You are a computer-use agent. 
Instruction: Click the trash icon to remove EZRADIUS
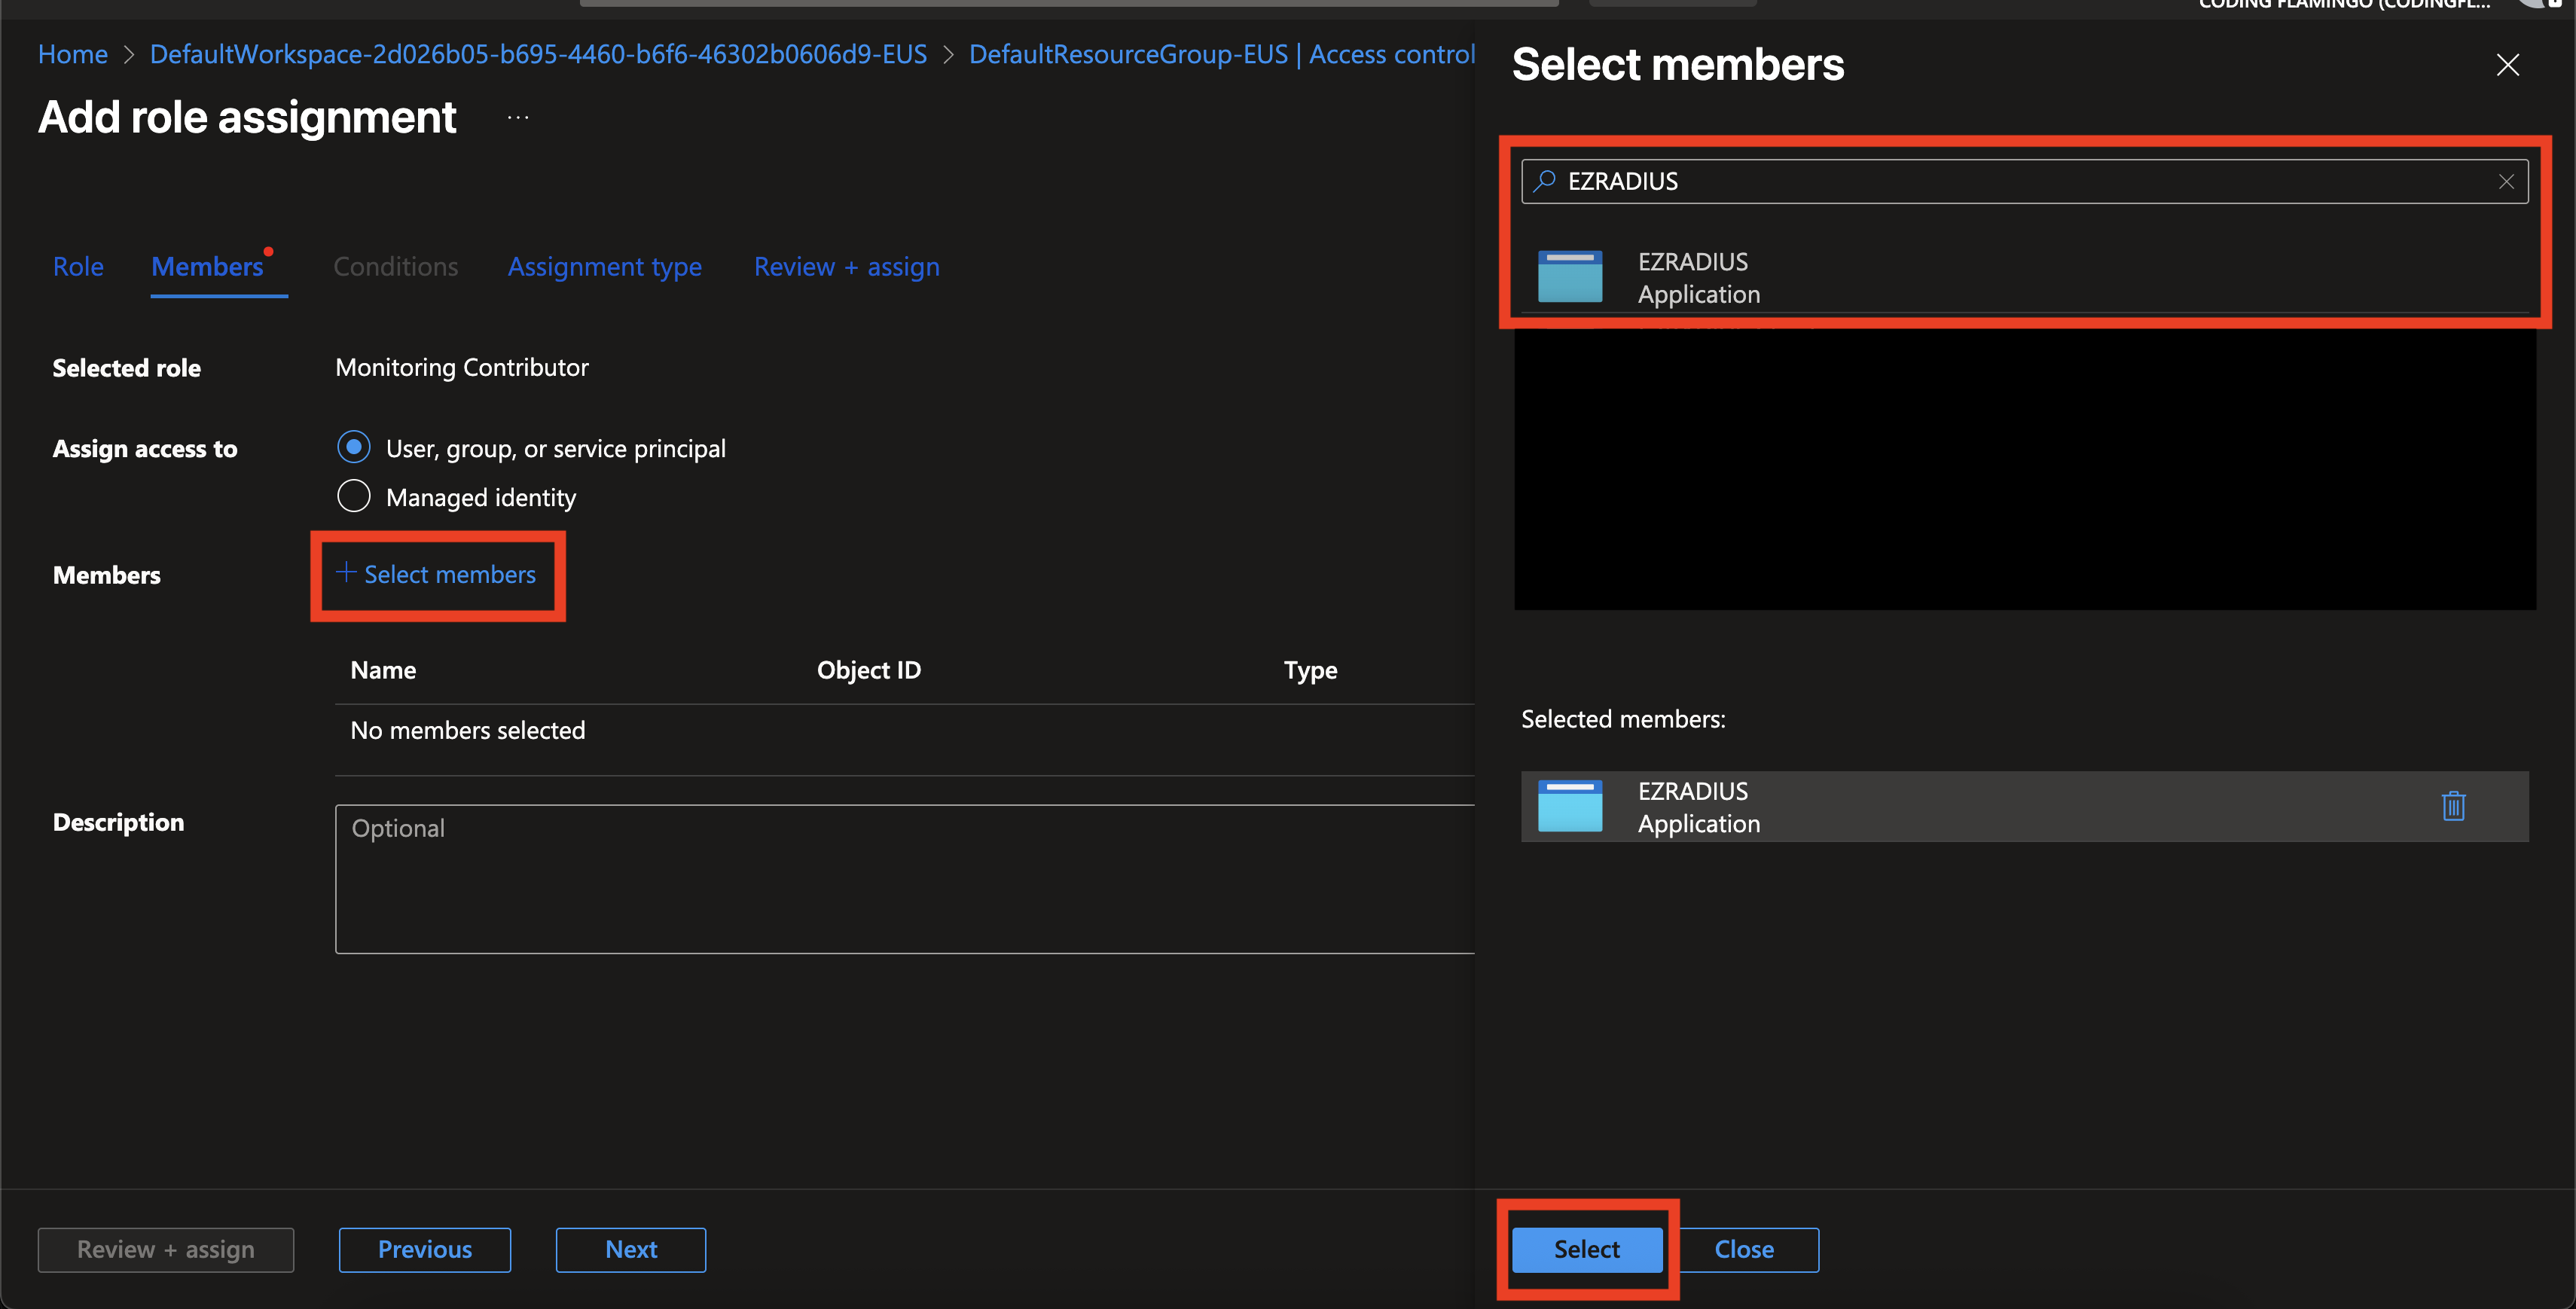click(2453, 806)
